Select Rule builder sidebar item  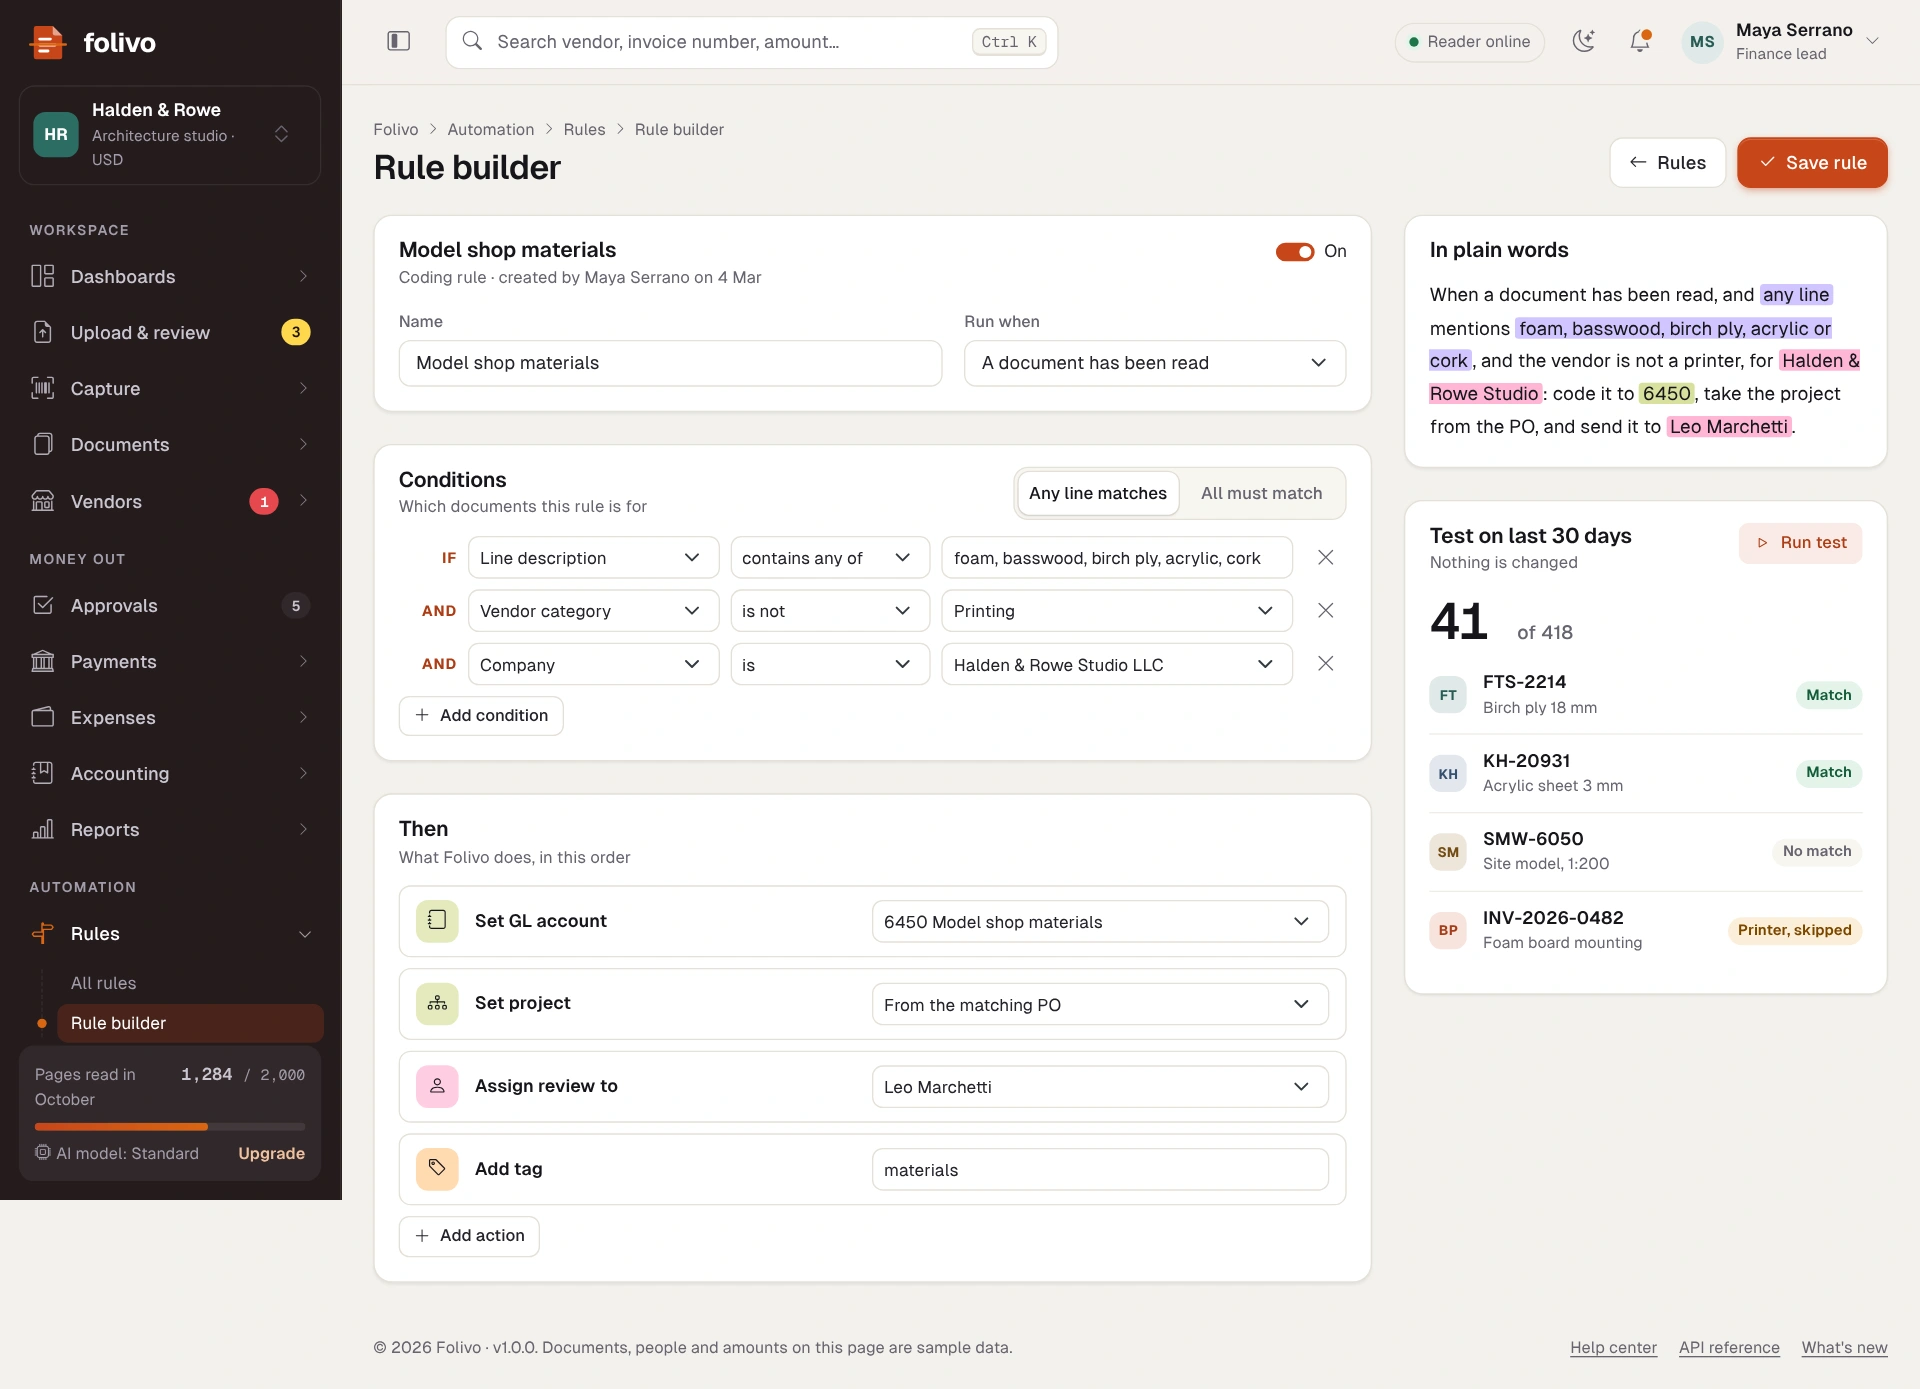tap(190, 1023)
